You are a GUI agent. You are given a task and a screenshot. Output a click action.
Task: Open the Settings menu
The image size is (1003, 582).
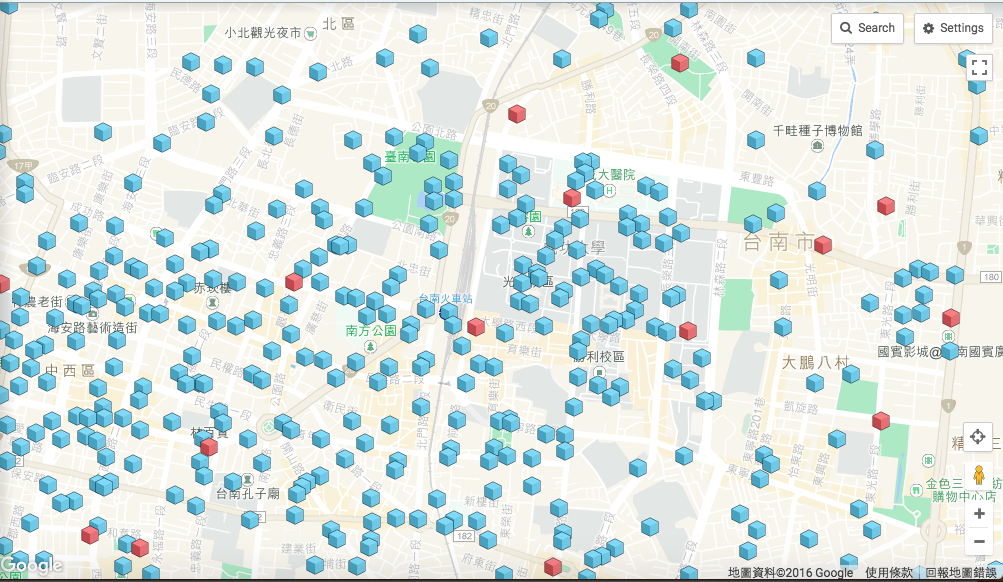(953, 28)
